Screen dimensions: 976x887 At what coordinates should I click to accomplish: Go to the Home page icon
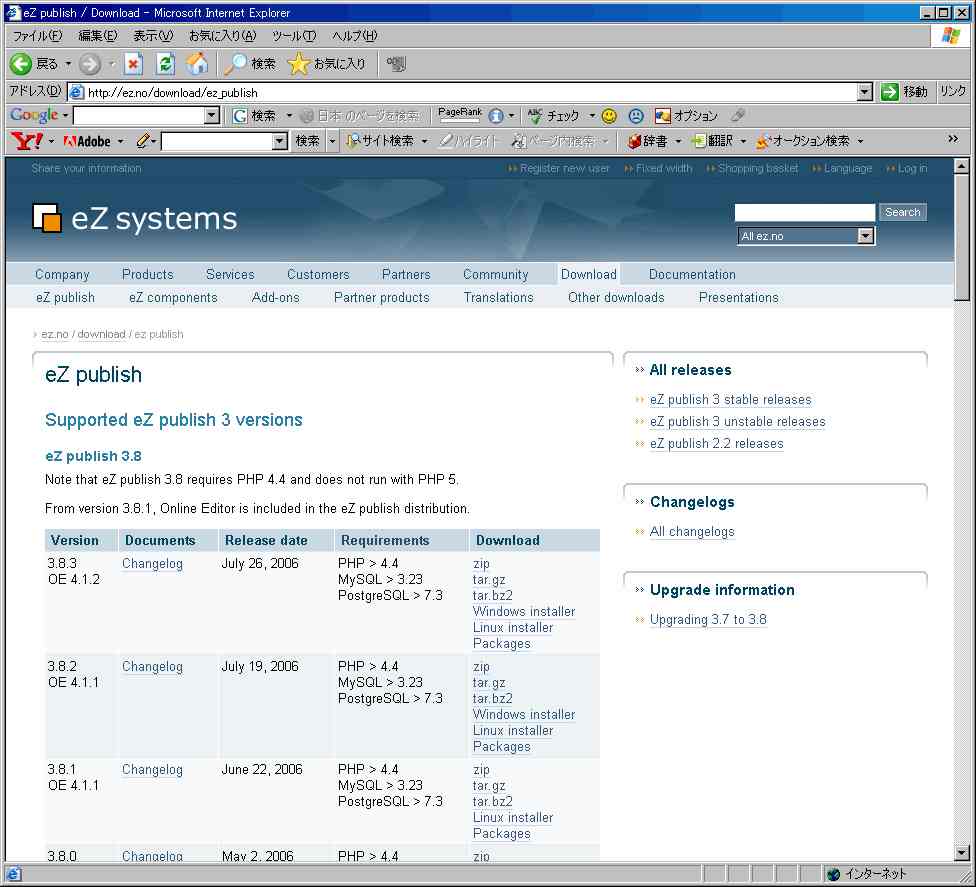(197, 63)
